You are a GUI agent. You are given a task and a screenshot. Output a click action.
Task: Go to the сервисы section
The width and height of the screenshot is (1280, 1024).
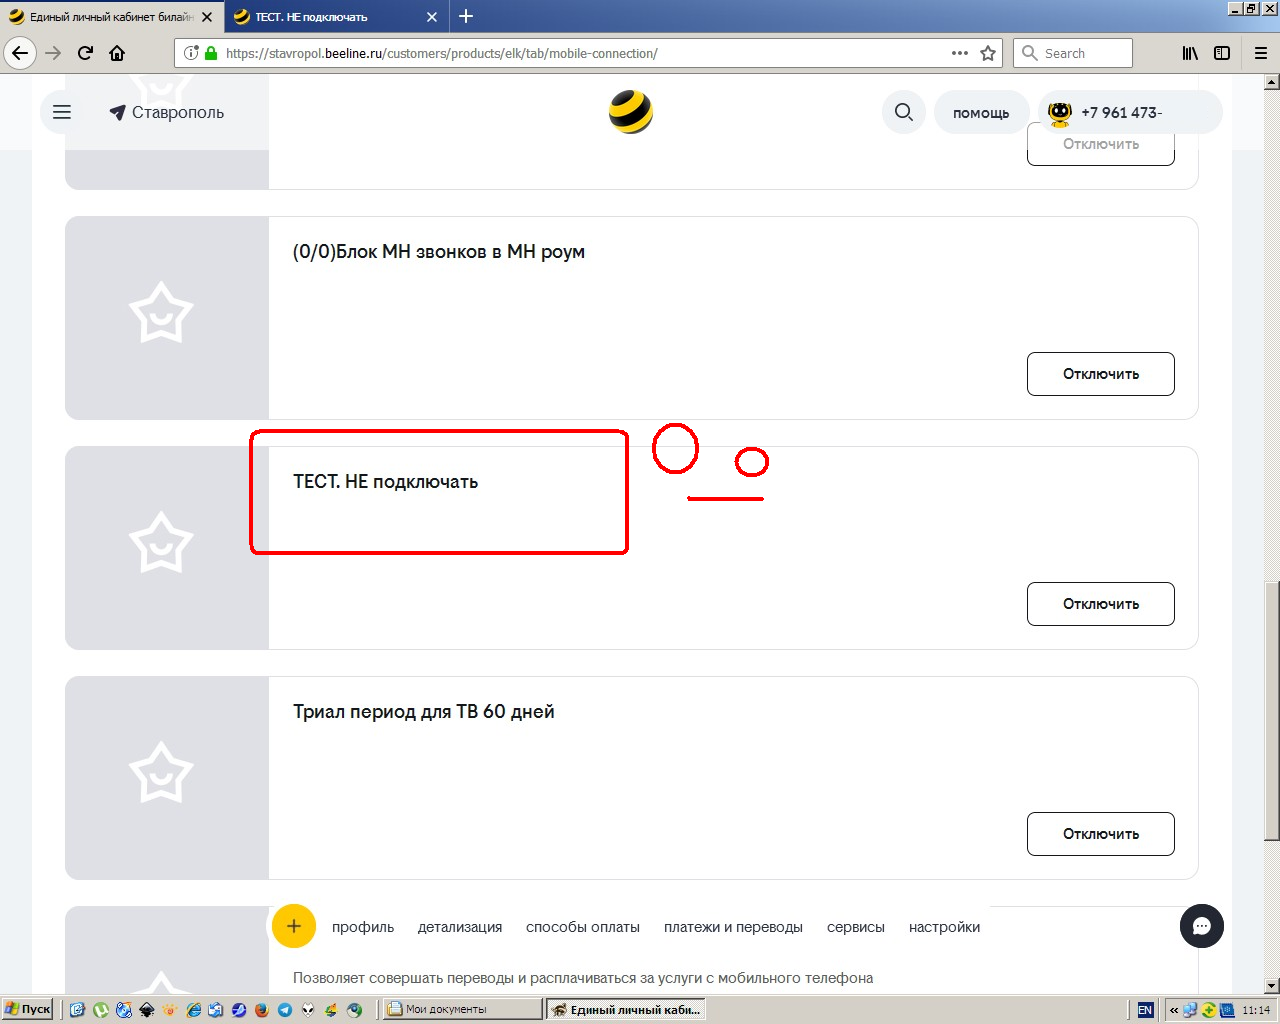coord(856,927)
